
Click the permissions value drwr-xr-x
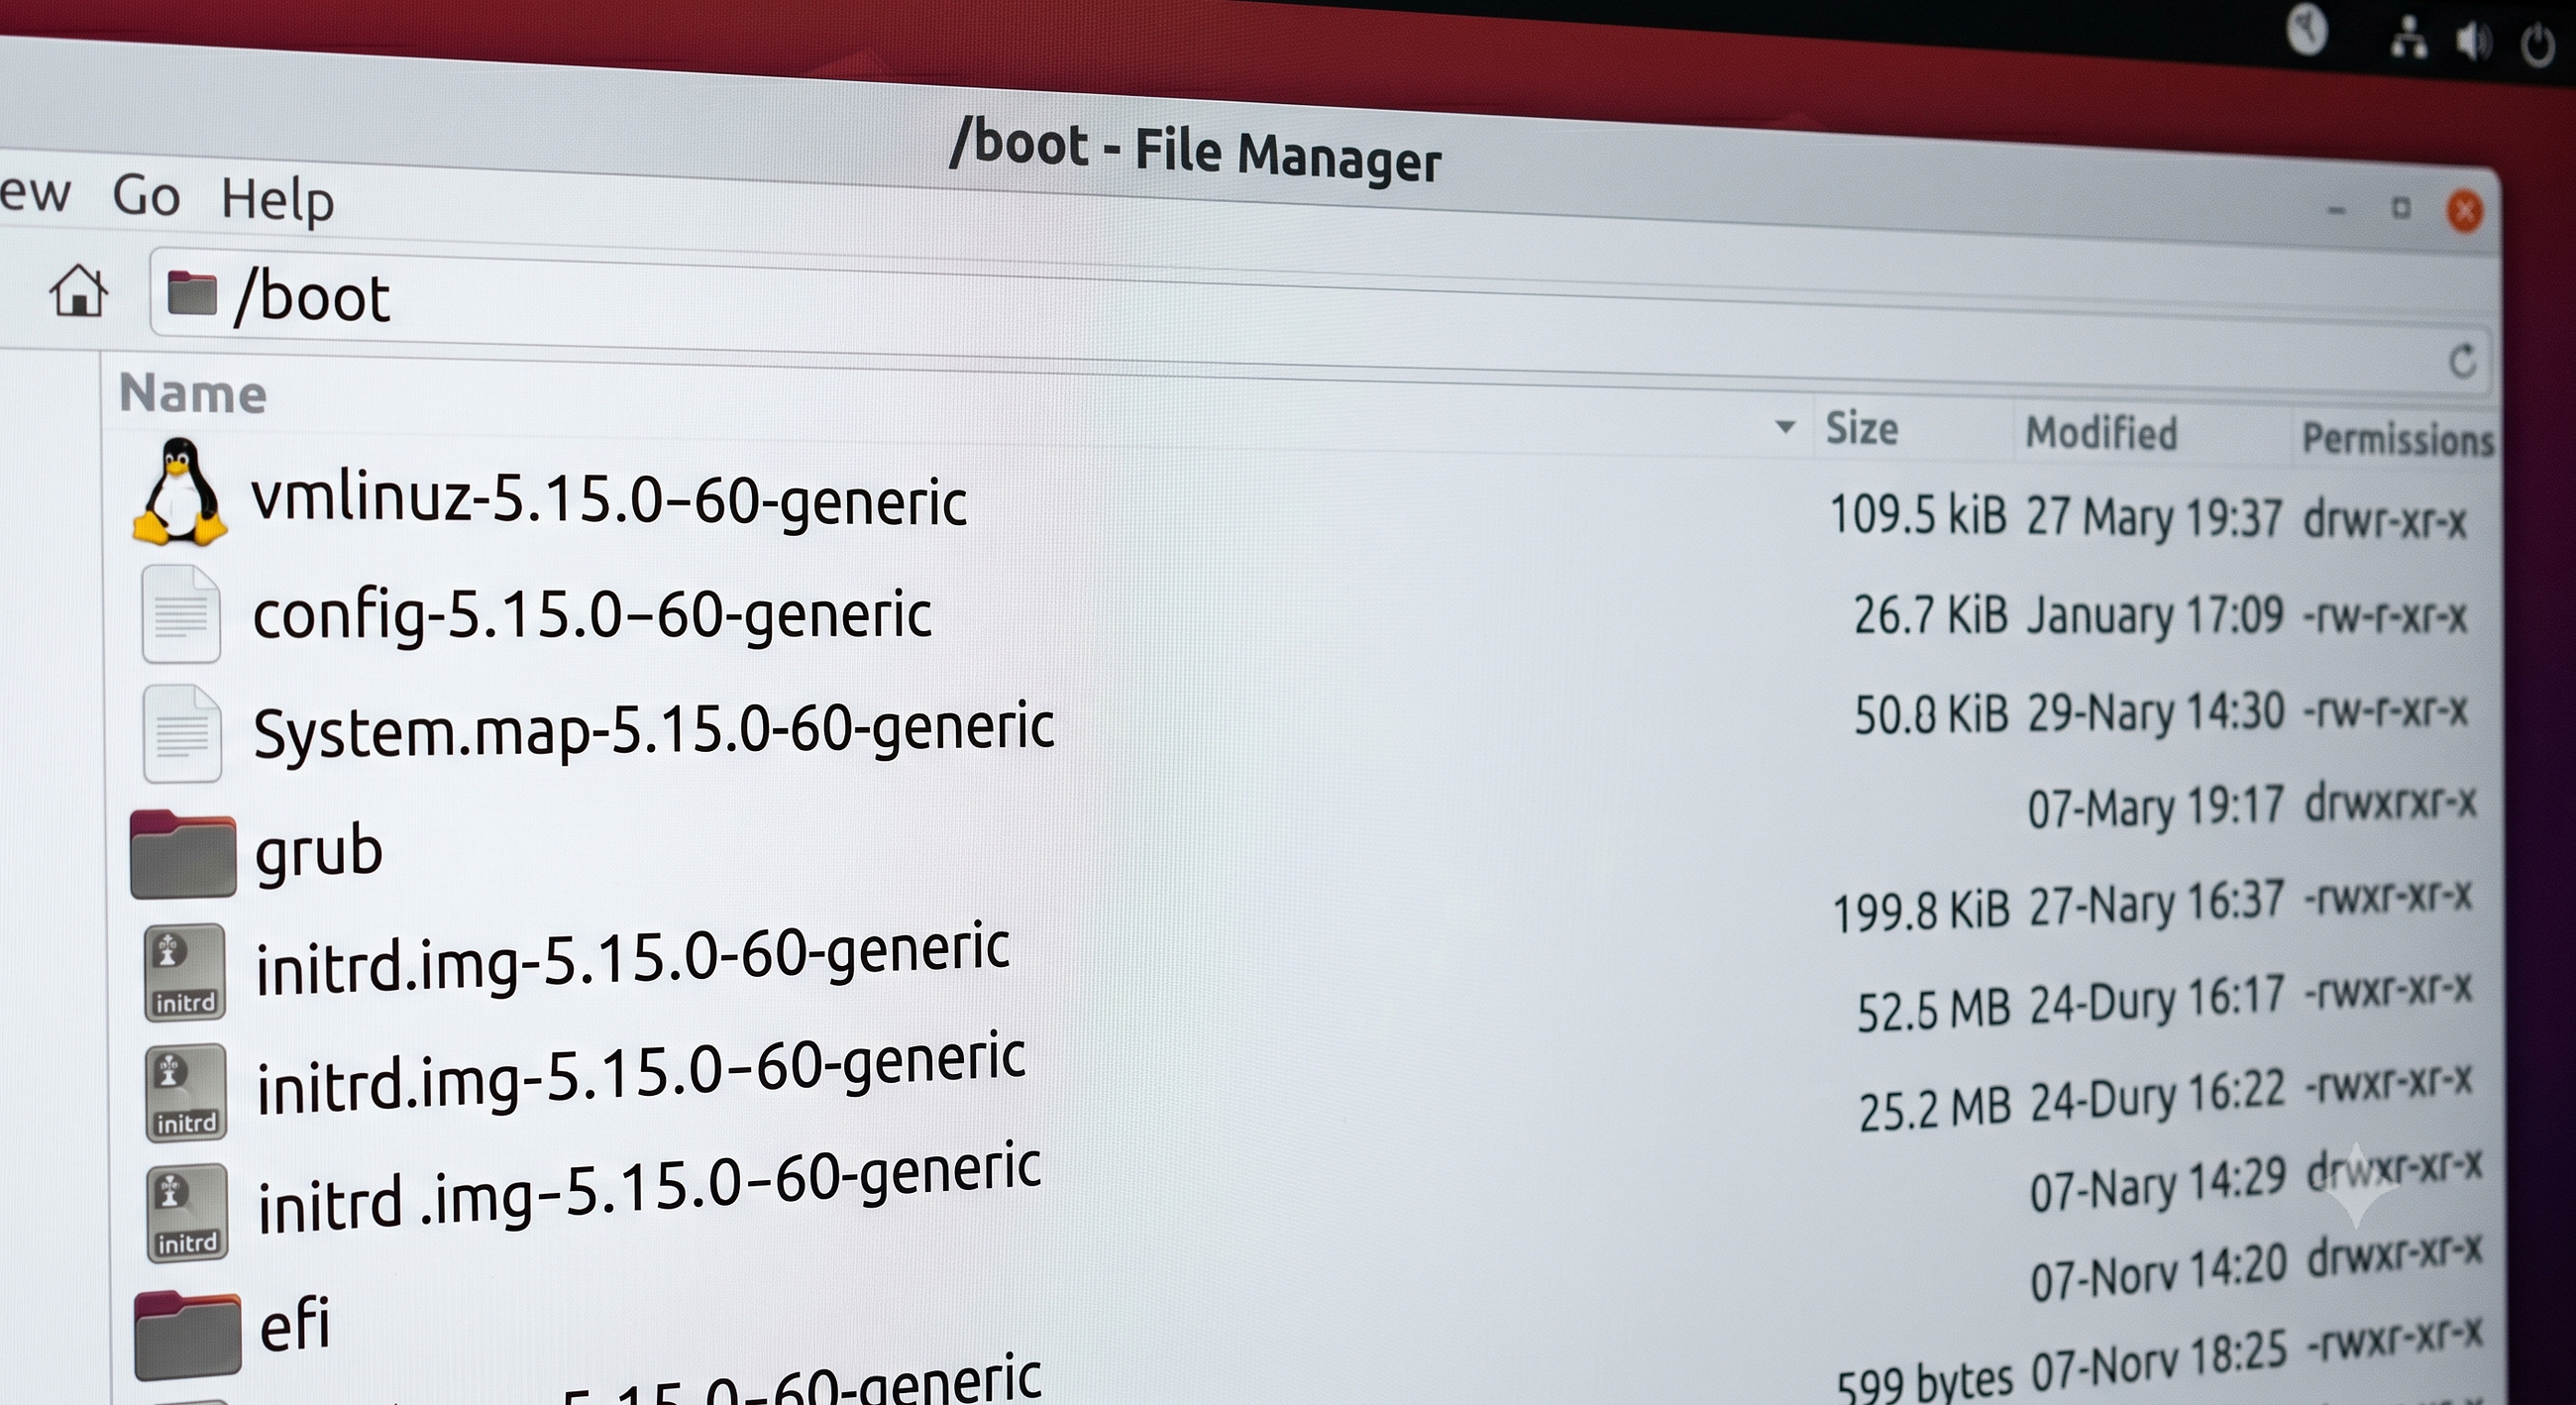2385,520
